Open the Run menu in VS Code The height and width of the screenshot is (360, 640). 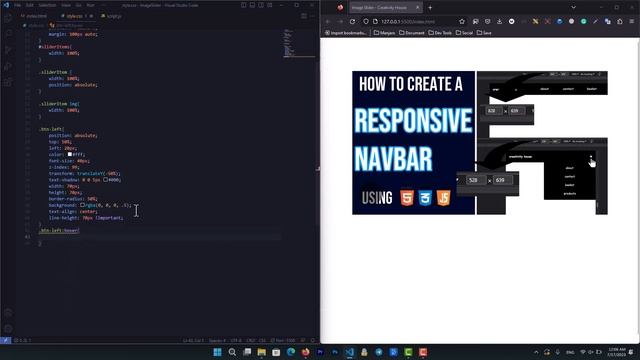pyautogui.click(x=90, y=5)
